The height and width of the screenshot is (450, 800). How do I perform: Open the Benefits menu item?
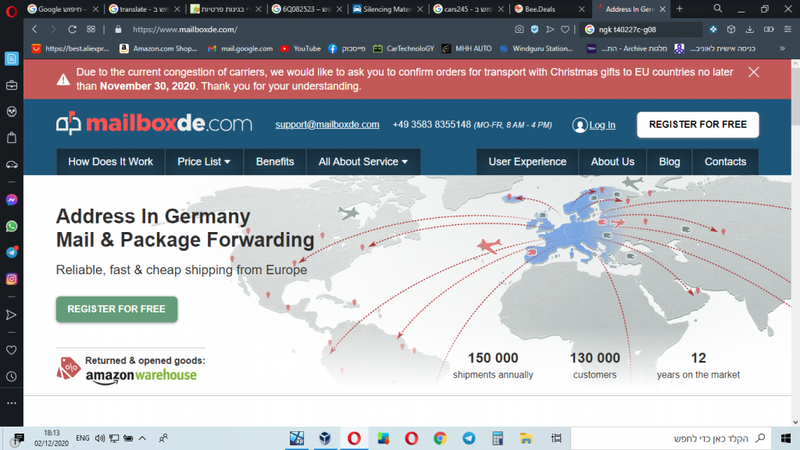coord(275,162)
